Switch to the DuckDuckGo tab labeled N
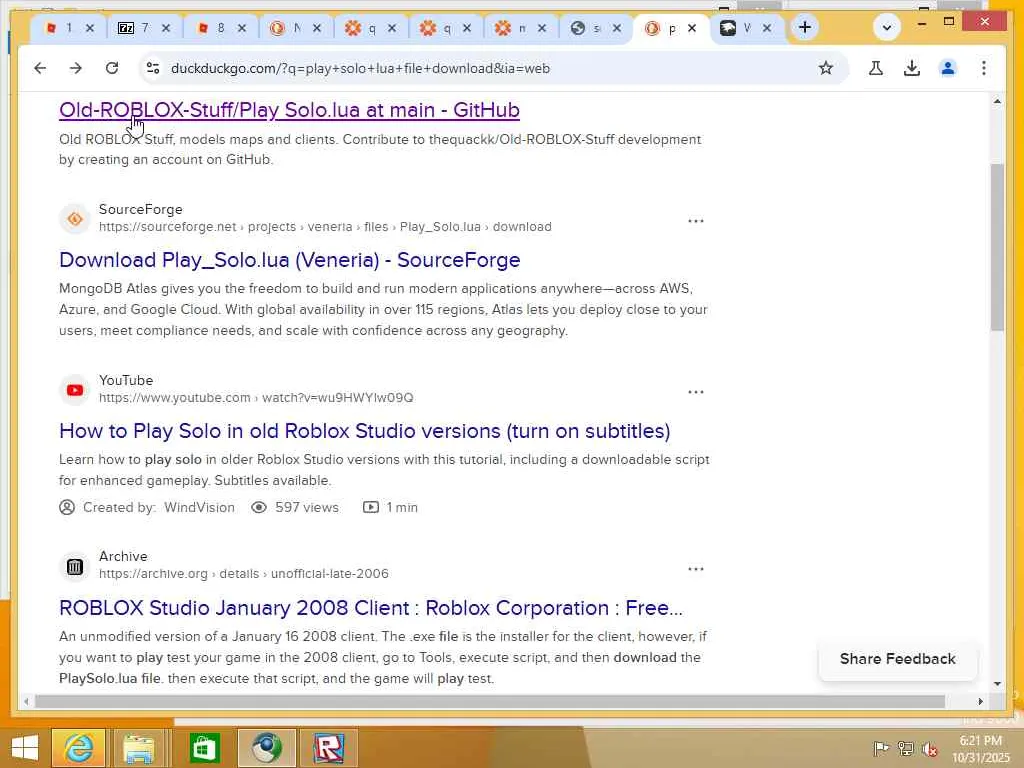Image resolution: width=1024 pixels, height=768 pixels. pos(287,28)
